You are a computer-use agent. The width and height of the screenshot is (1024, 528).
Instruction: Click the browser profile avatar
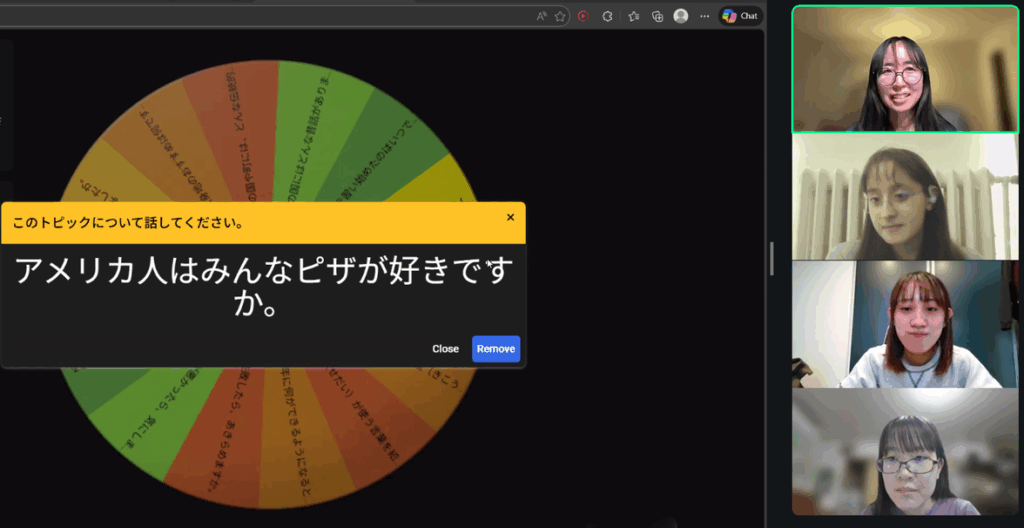681,16
